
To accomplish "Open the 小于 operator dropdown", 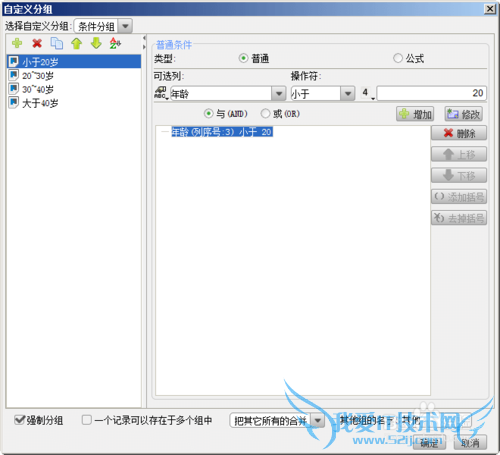I will (347, 94).
